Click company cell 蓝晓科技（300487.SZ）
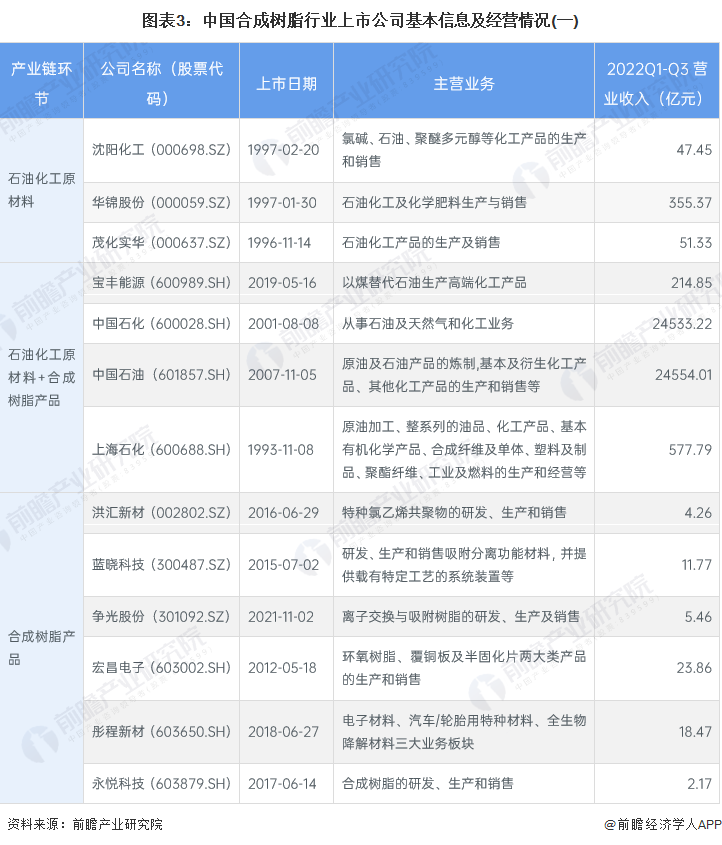The image size is (722, 845). 161,565
